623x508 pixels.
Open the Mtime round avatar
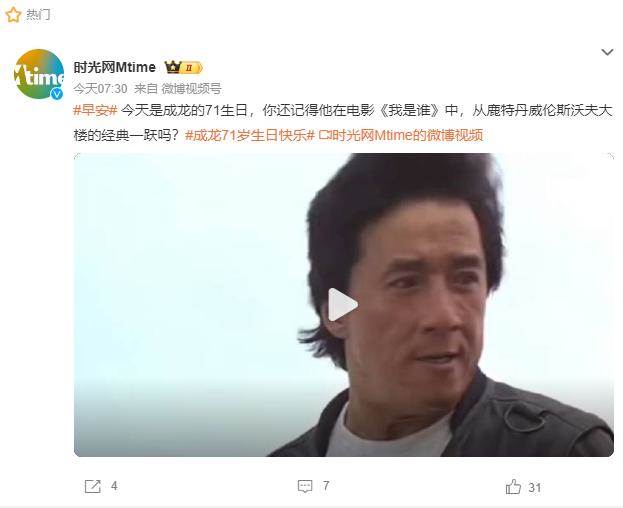[x=39, y=74]
